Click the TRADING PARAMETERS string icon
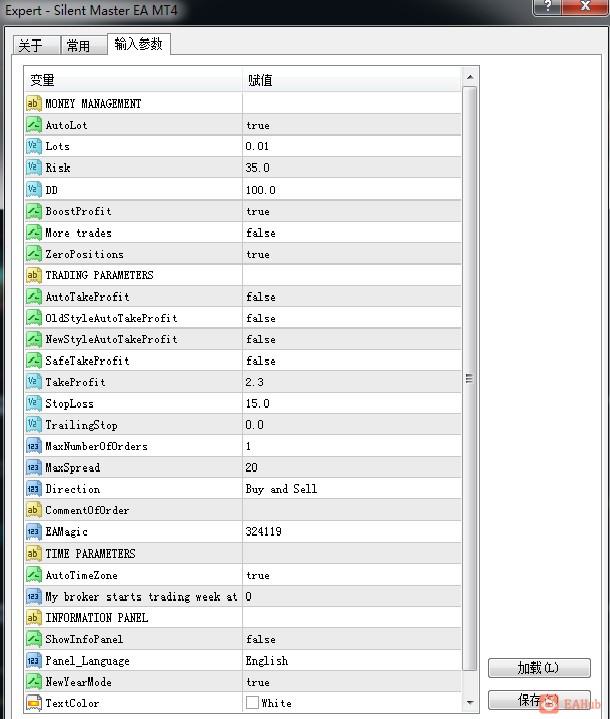The image size is (610, 719). [33, 275]
